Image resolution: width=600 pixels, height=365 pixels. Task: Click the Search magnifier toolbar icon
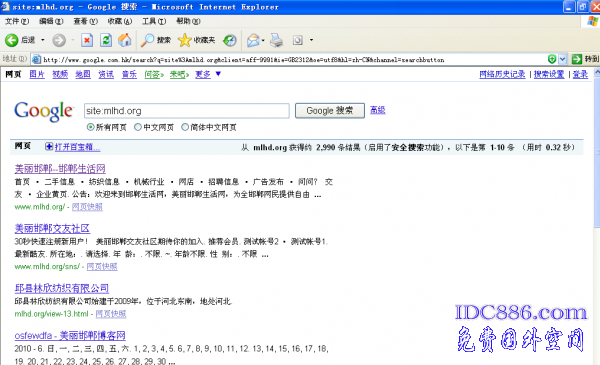coord(147,40)
